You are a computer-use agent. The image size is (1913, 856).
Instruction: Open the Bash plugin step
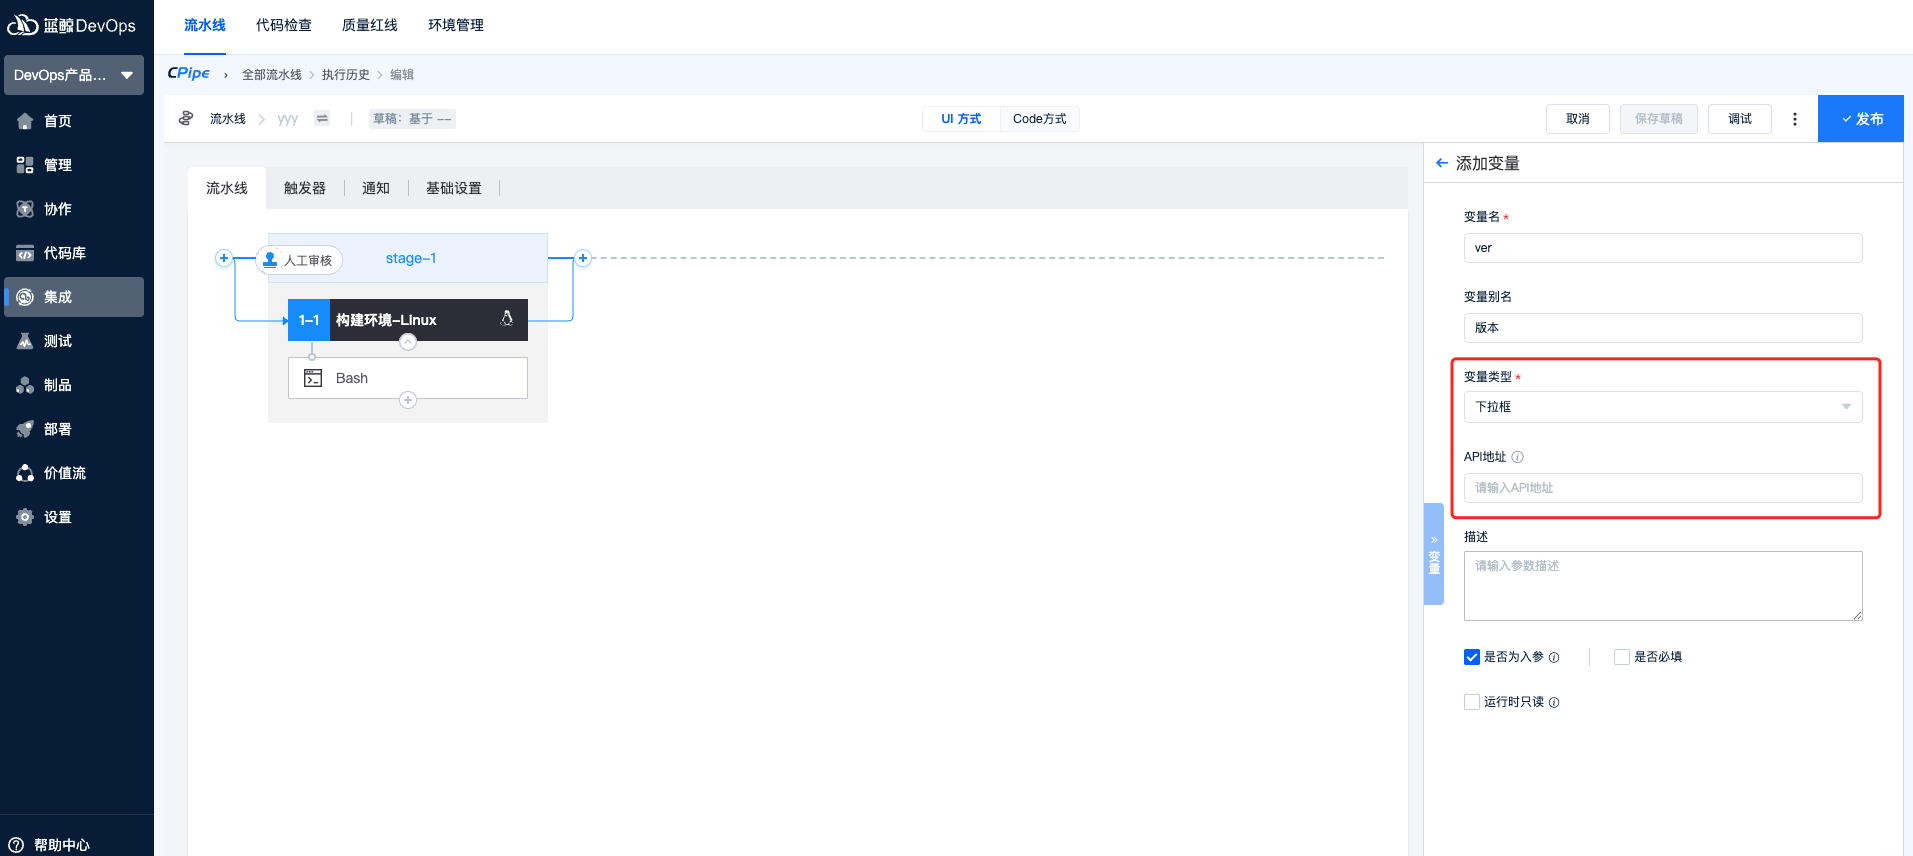408,378
